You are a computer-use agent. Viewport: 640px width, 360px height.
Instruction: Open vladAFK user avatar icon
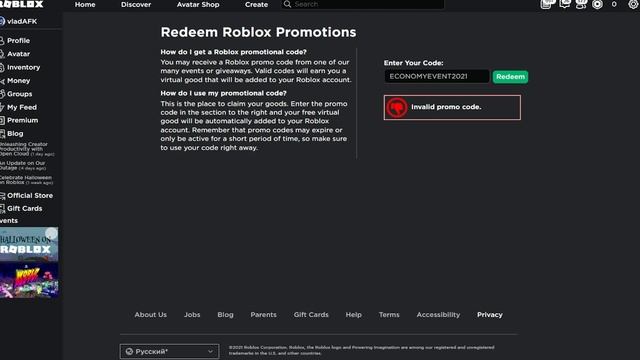click(2, 21)
